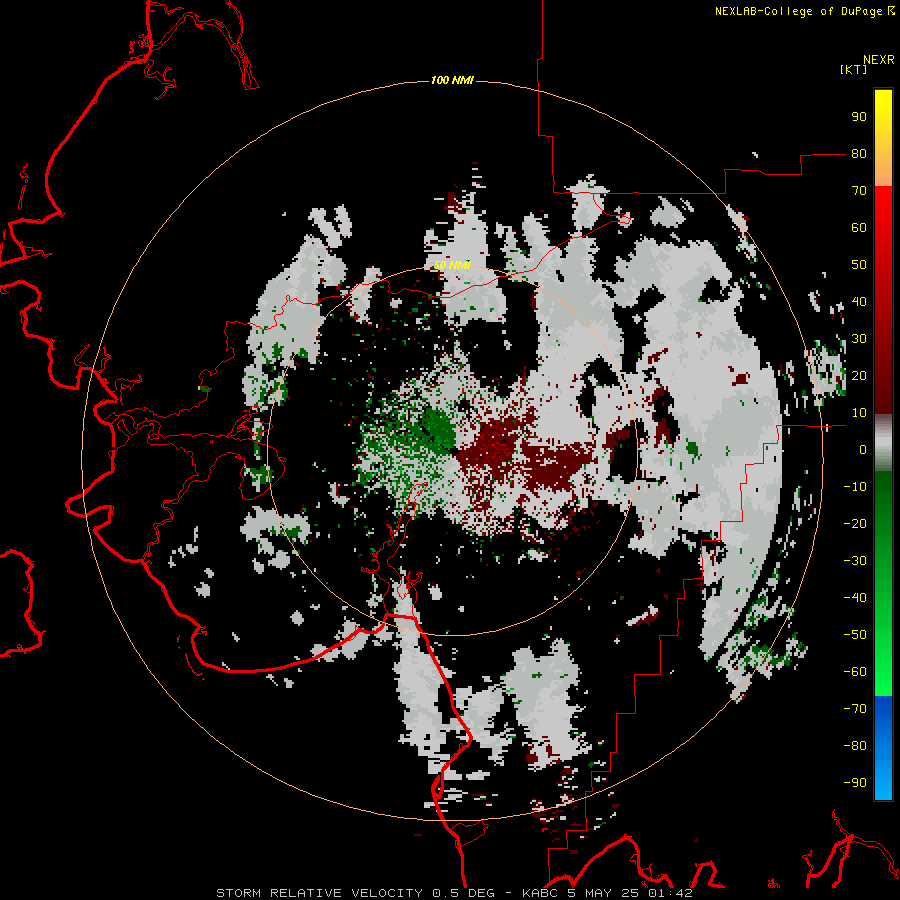The height and width of the screenshot is (900, 900).
Task: Click the -90 scale value
Action: tap(855, 783)
